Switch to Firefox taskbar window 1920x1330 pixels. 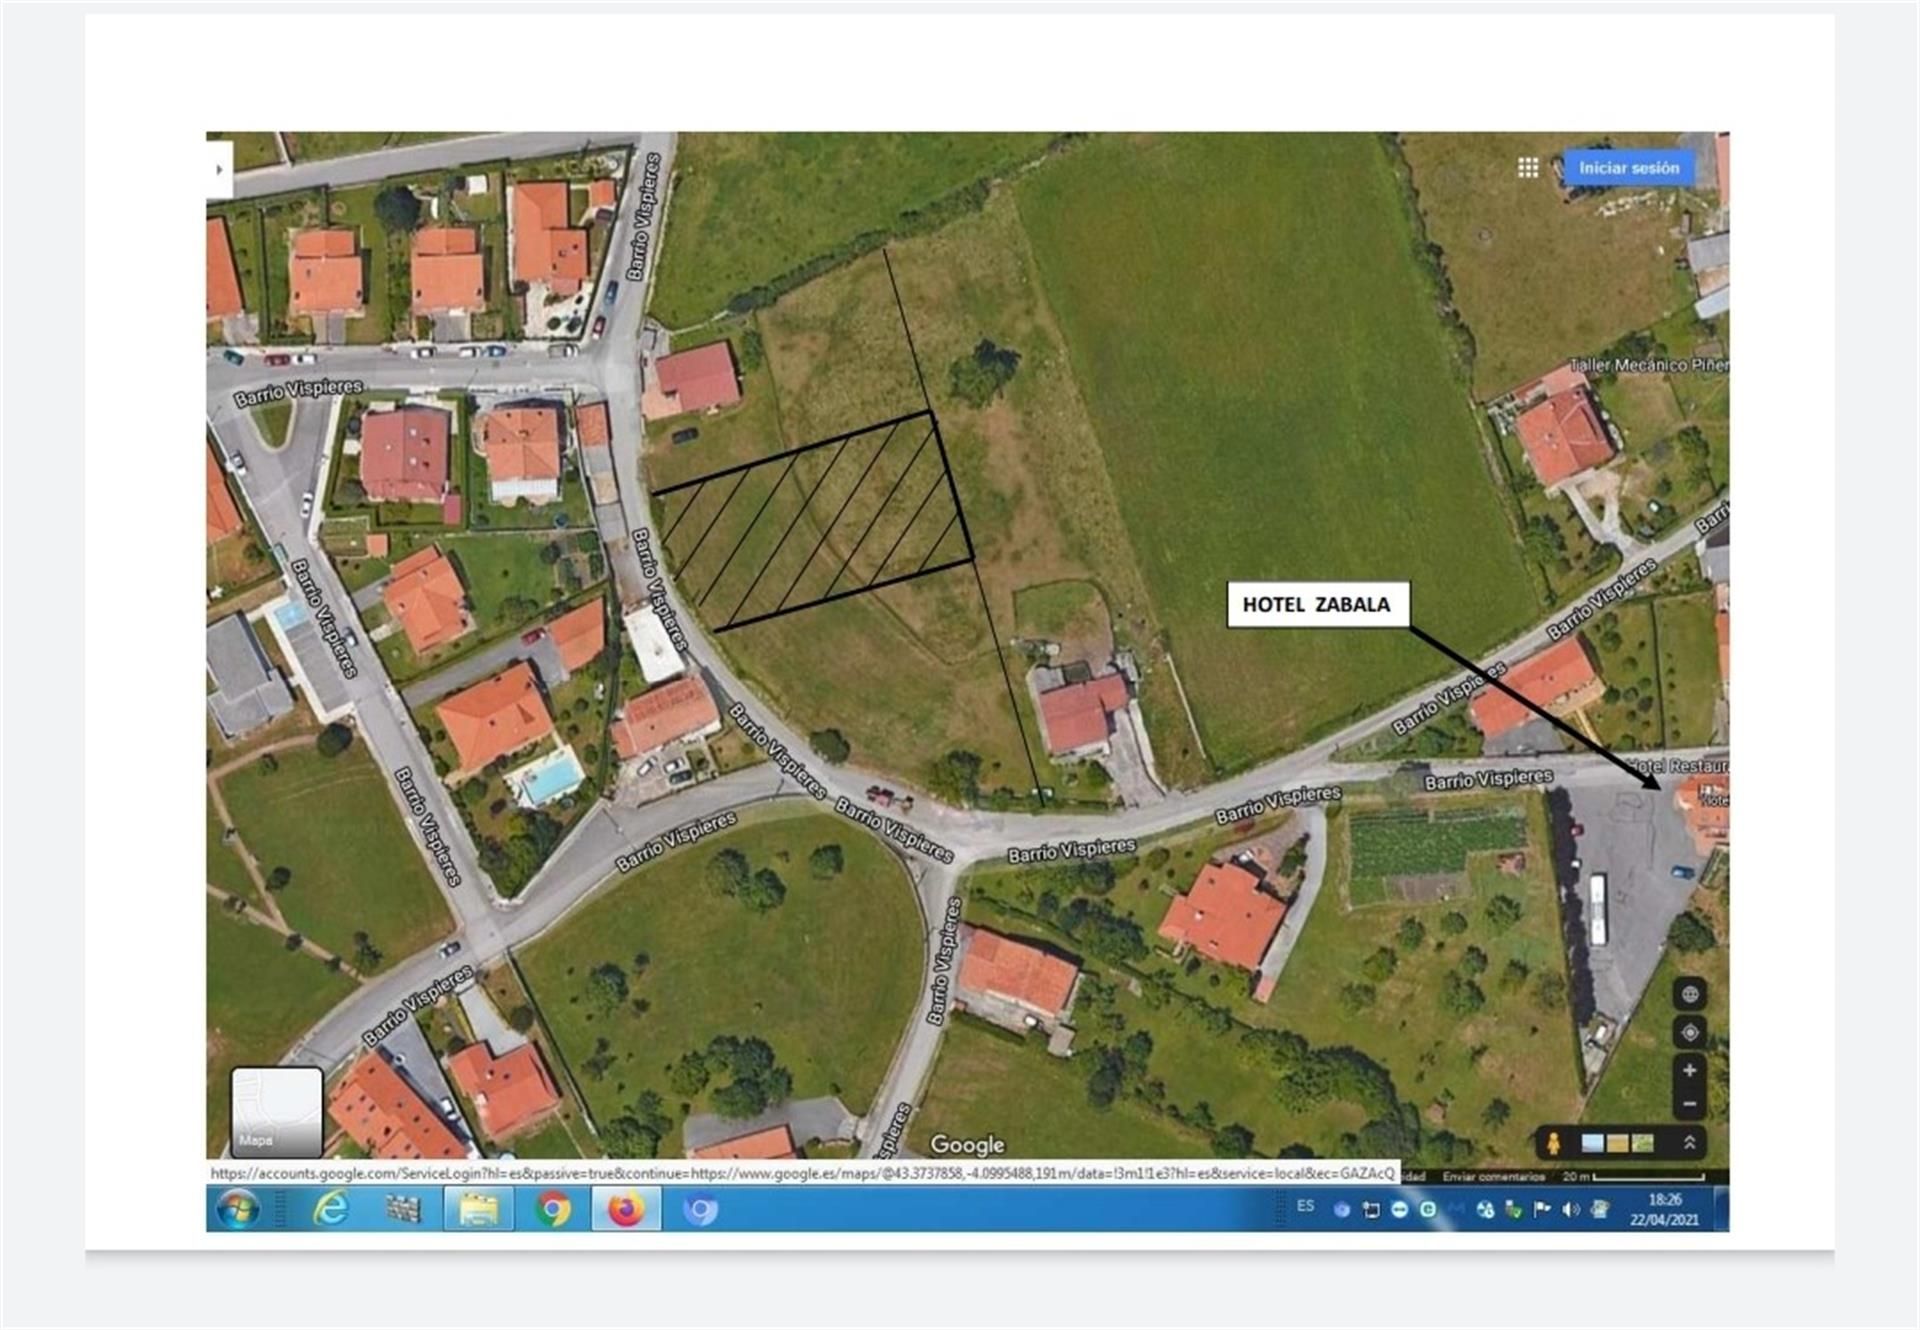coord(626,1210)
